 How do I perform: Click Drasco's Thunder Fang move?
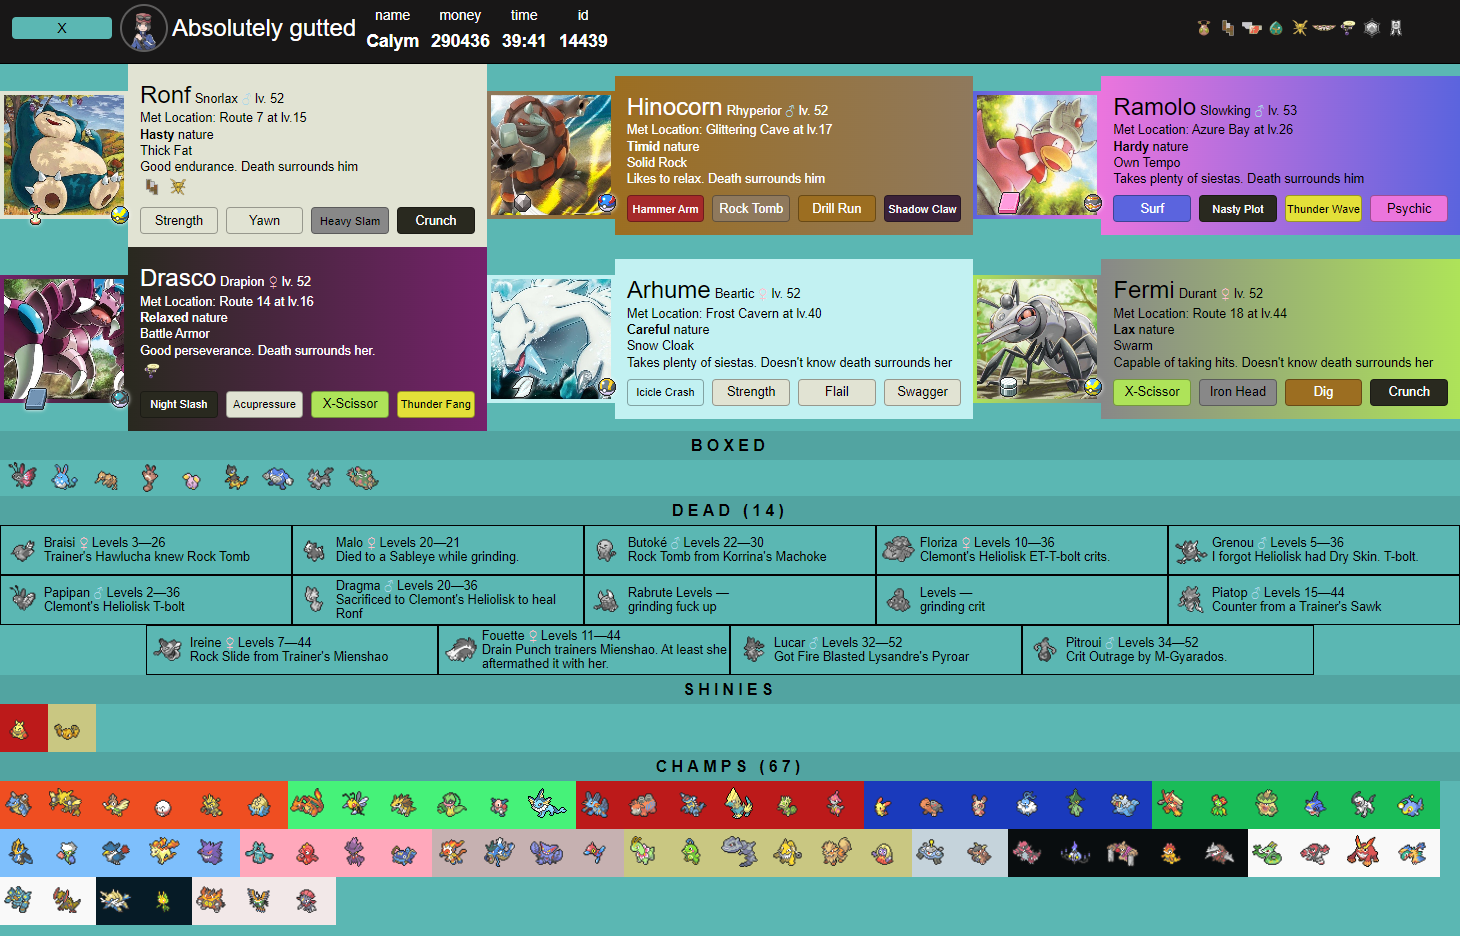click(x=436, y=404)
